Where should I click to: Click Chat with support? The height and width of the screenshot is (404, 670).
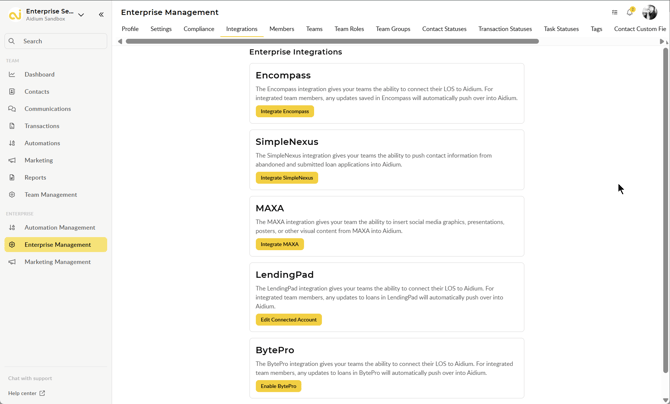tap(30, 378)
